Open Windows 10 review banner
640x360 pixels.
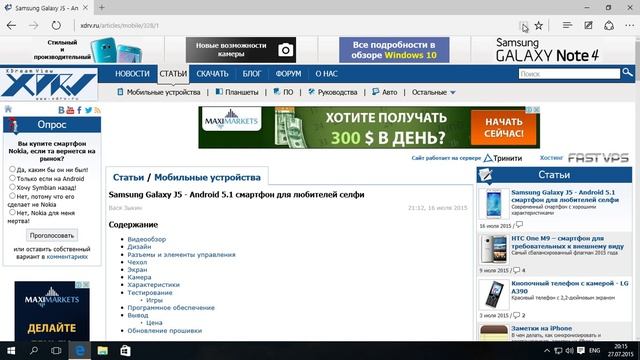coord(394,50)
